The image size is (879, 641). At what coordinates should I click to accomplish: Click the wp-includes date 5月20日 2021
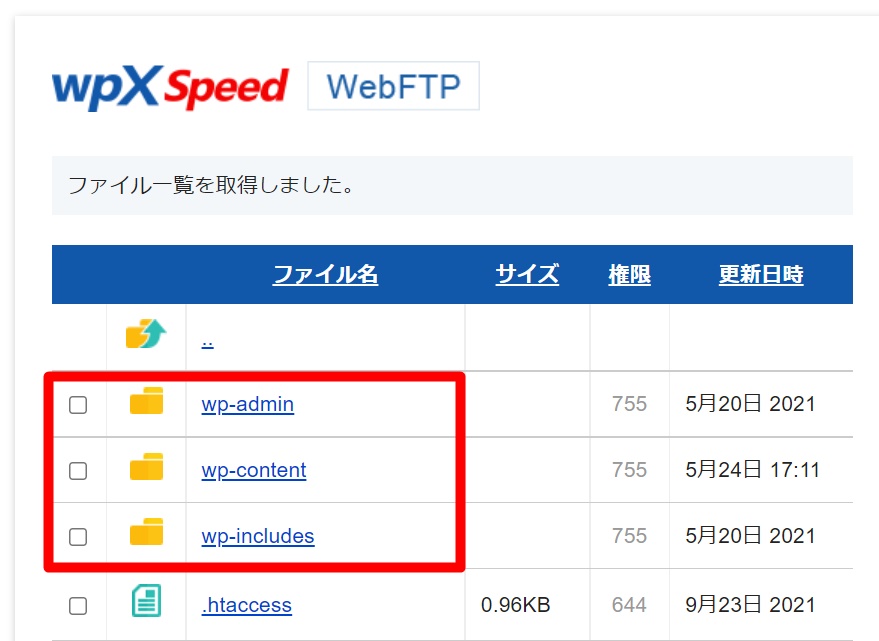tap(750, 536)
